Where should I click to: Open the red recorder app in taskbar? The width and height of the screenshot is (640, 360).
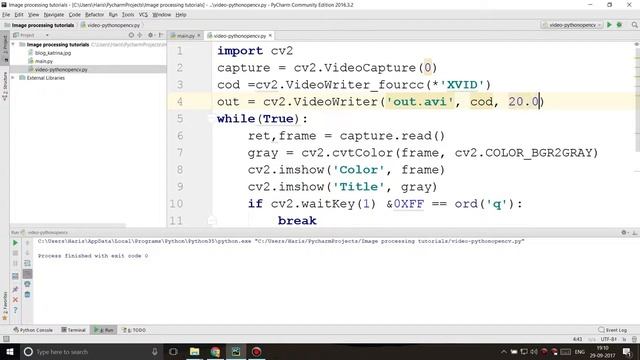(x=256, y=351)
